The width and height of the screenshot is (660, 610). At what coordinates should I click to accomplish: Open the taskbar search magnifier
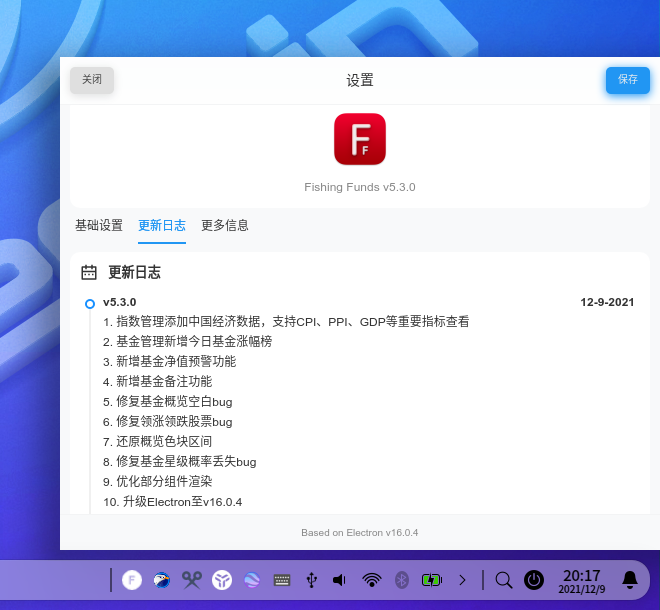(x=504, y=579)
